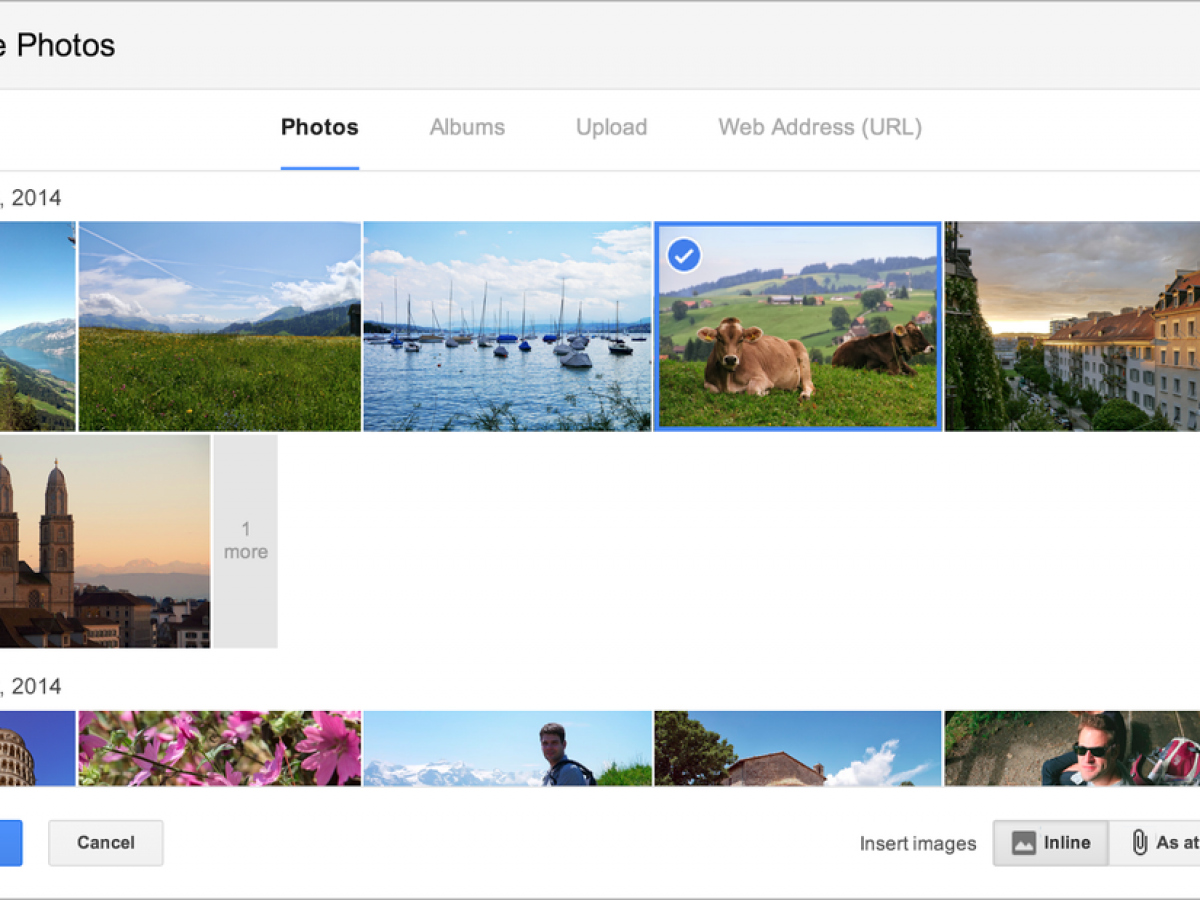The height and width of the screenshot is (900, 1200).
Task: Select the man with backpack photo
Action: (507, 748)
